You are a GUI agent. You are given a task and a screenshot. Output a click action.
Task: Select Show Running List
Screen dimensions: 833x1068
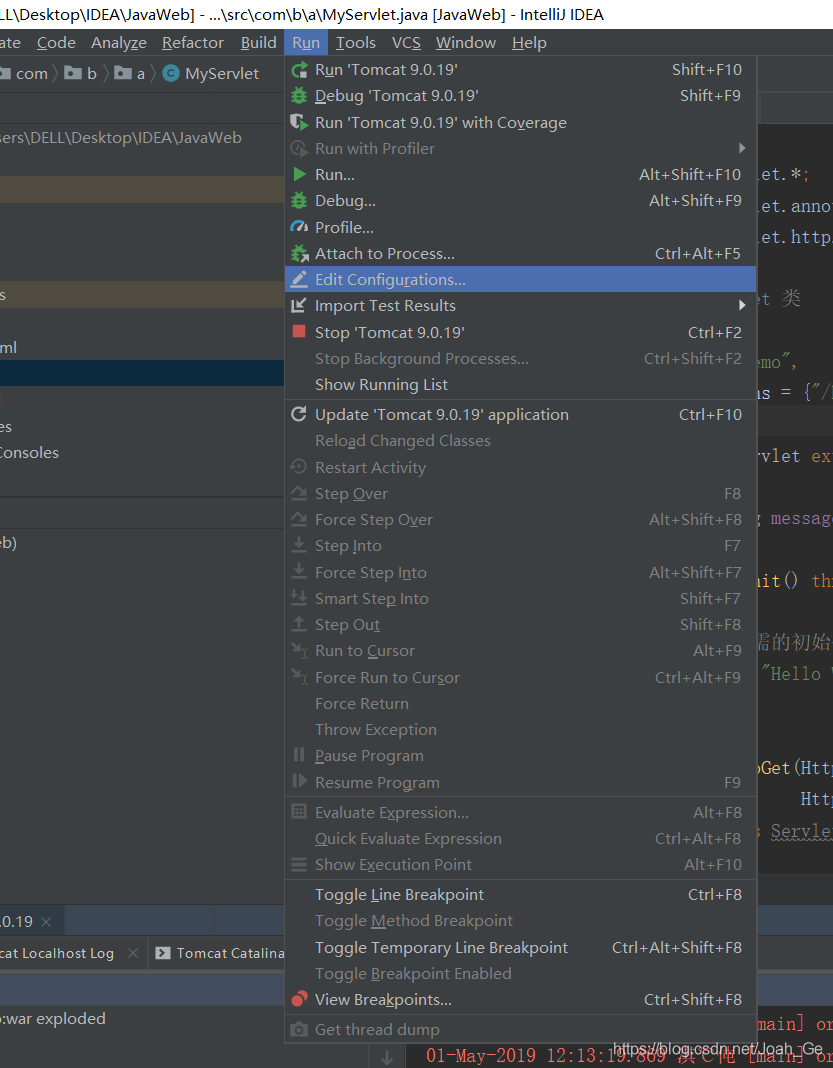coord(520,385)
